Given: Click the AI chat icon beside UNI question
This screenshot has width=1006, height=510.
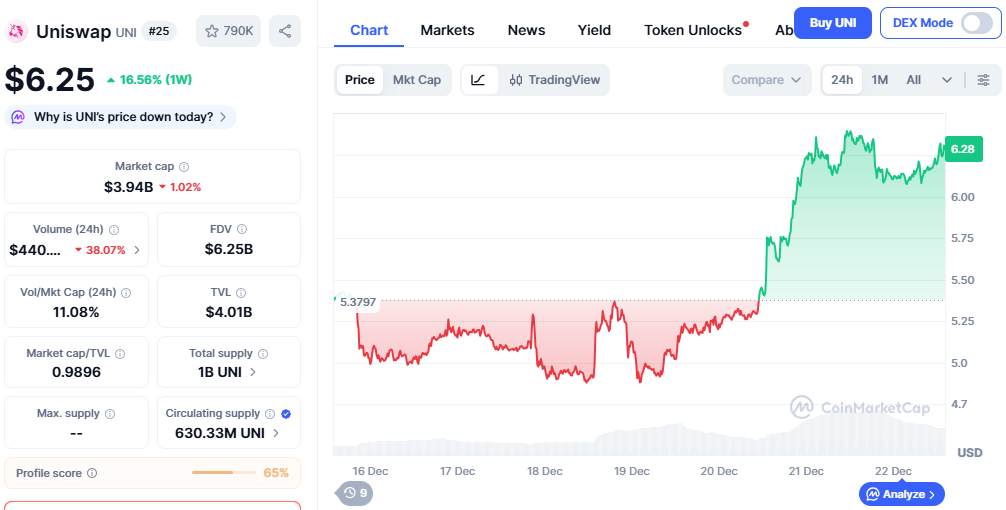Looking at the screenshot, I should 18,117.
